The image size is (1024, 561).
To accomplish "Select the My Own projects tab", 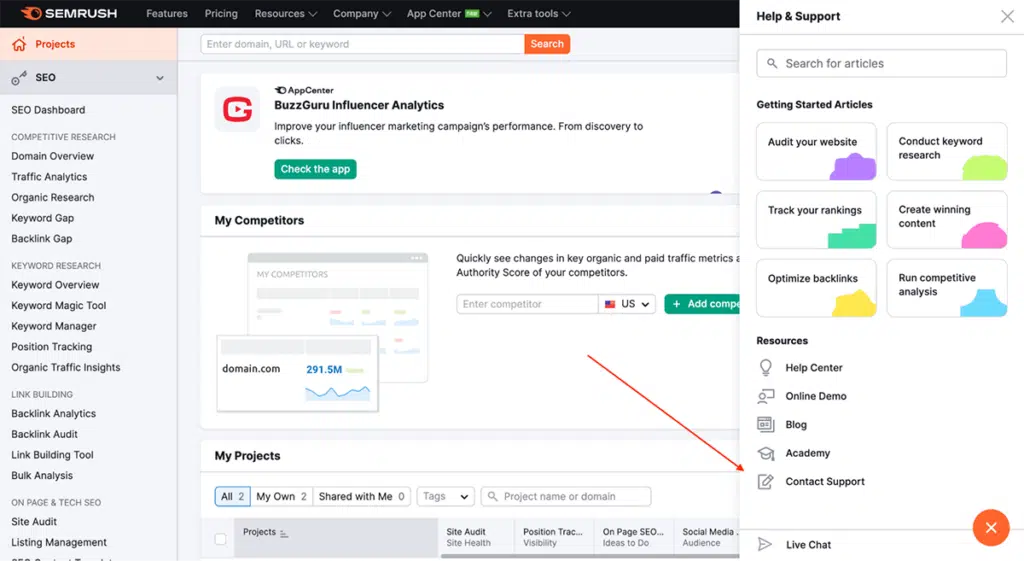I will [281, 496].
